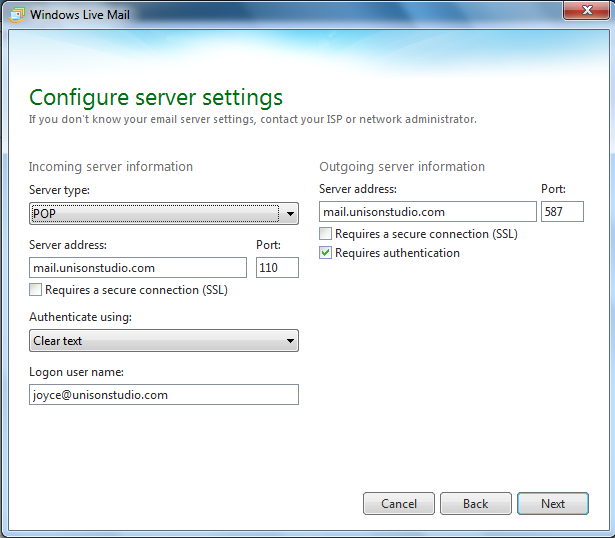Click the outgoing server address field
This screenshot has width=615, height=538.
pos(428,212)
